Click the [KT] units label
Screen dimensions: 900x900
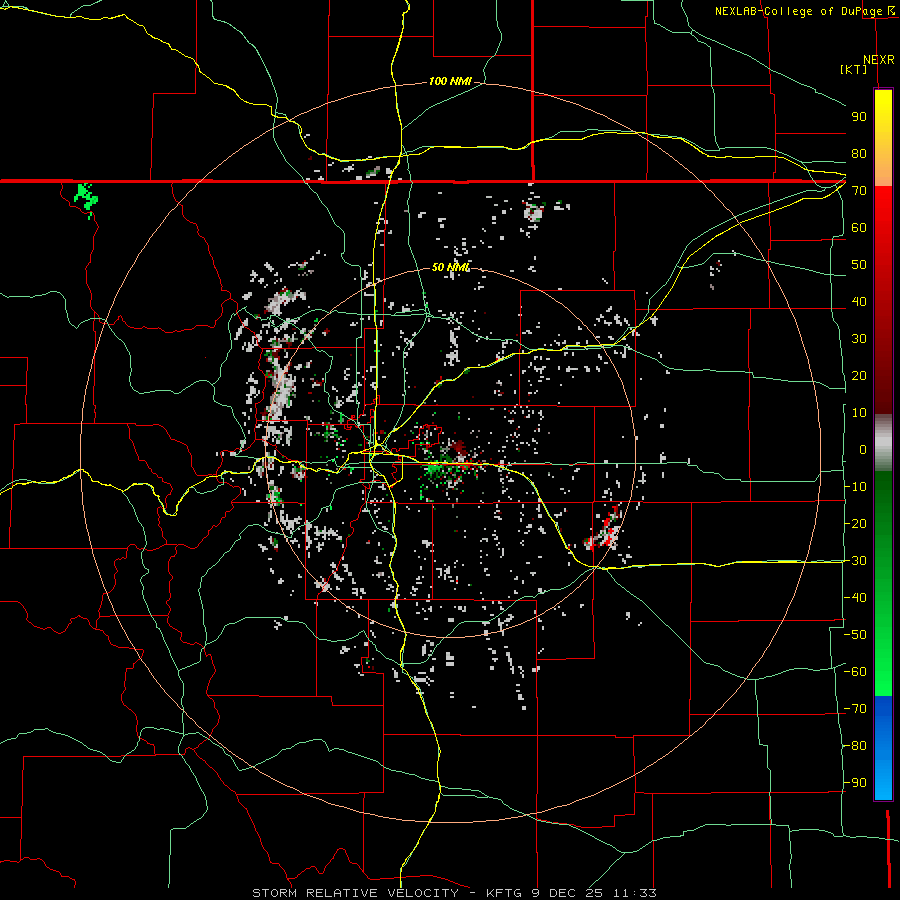(854, 69)
